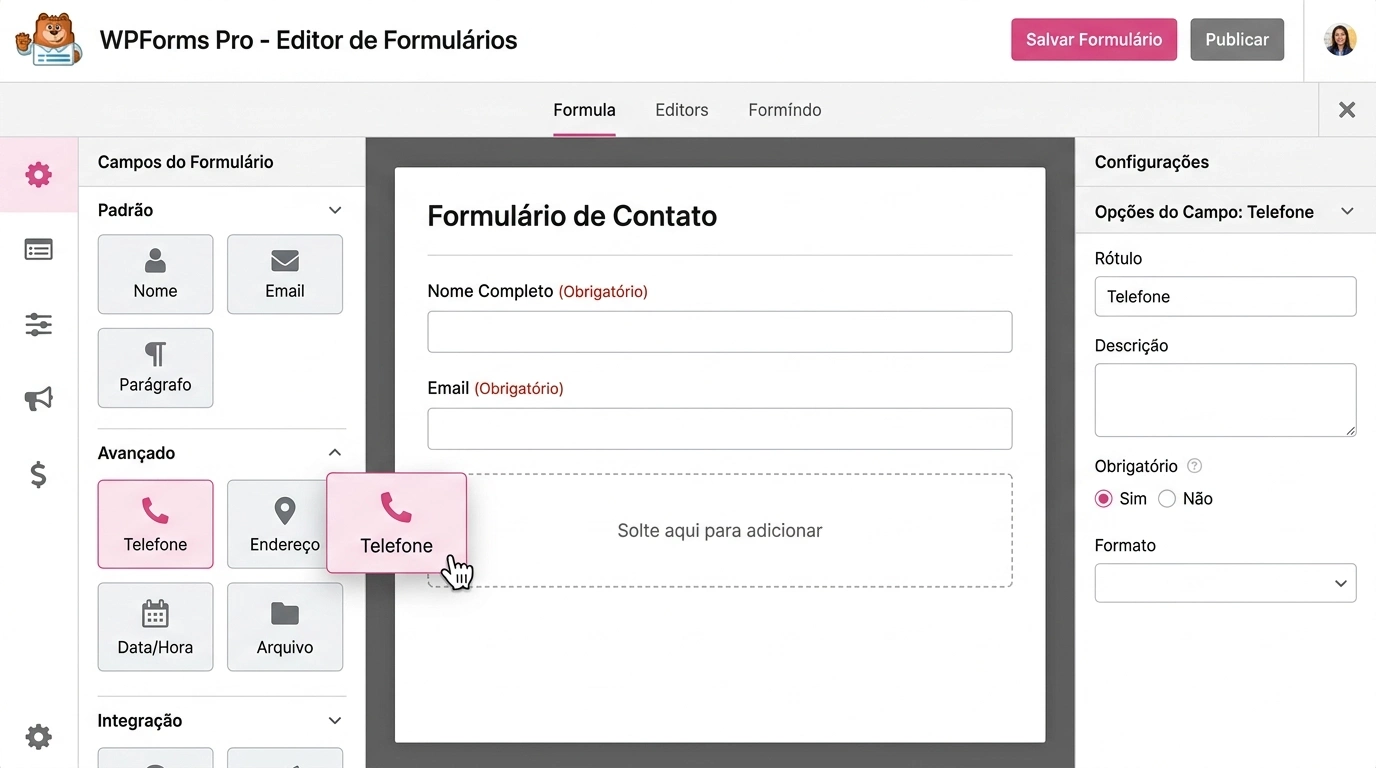Close the form editor with the X
This screenshot has width=1376, height=768.
(1347, 110)
